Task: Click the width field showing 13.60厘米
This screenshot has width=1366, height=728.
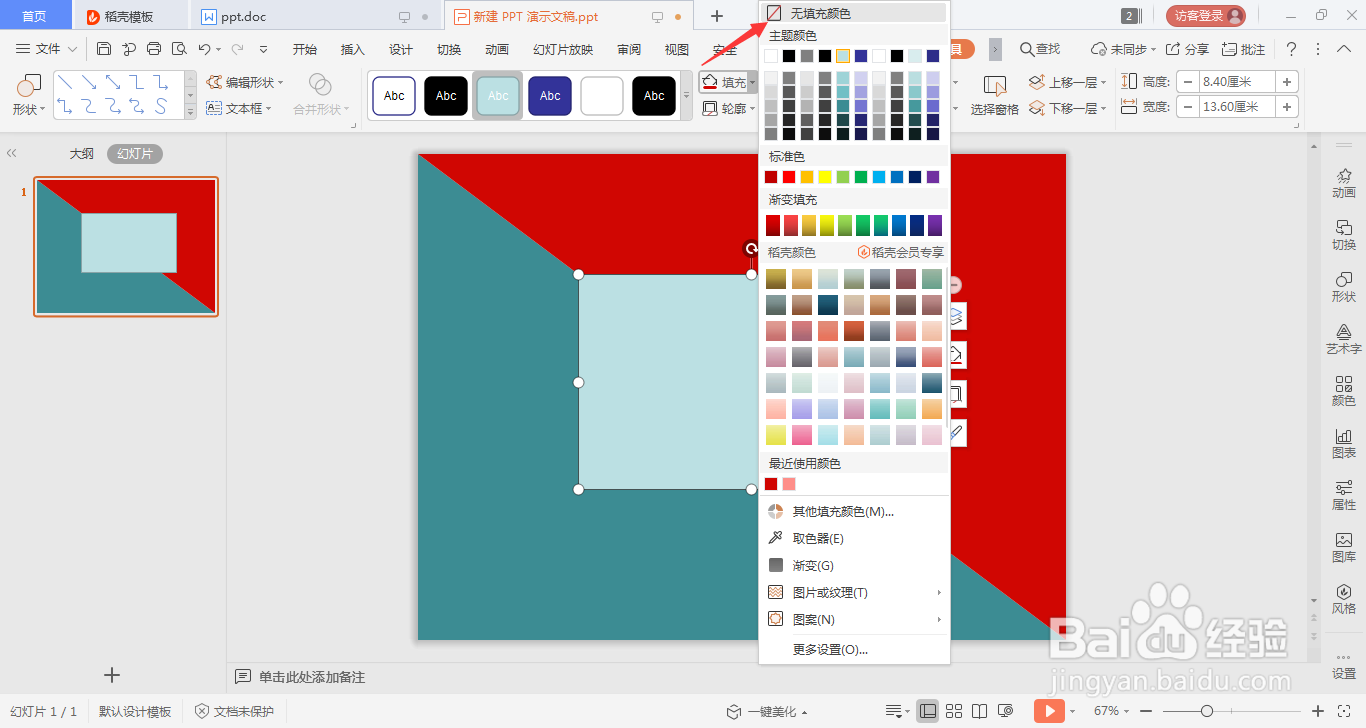Action: tap(1236, 107)
